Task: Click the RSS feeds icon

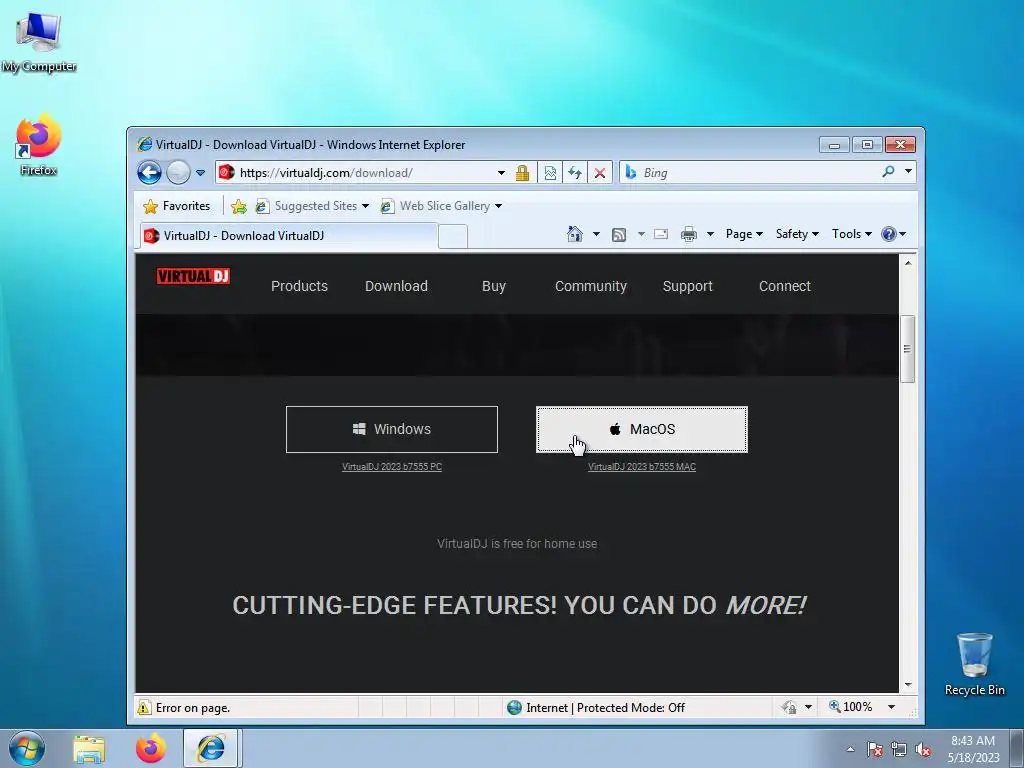Action: (619, 234)
